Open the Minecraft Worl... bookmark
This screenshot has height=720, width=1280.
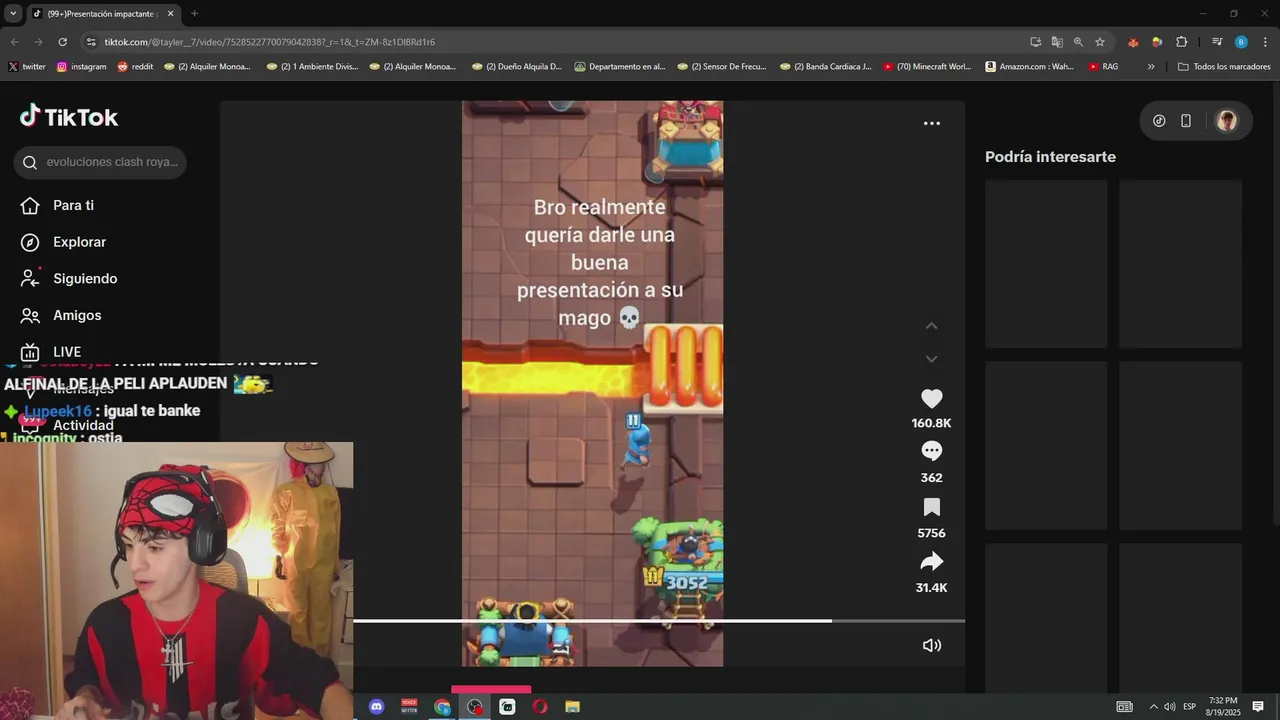click(927, 67)
